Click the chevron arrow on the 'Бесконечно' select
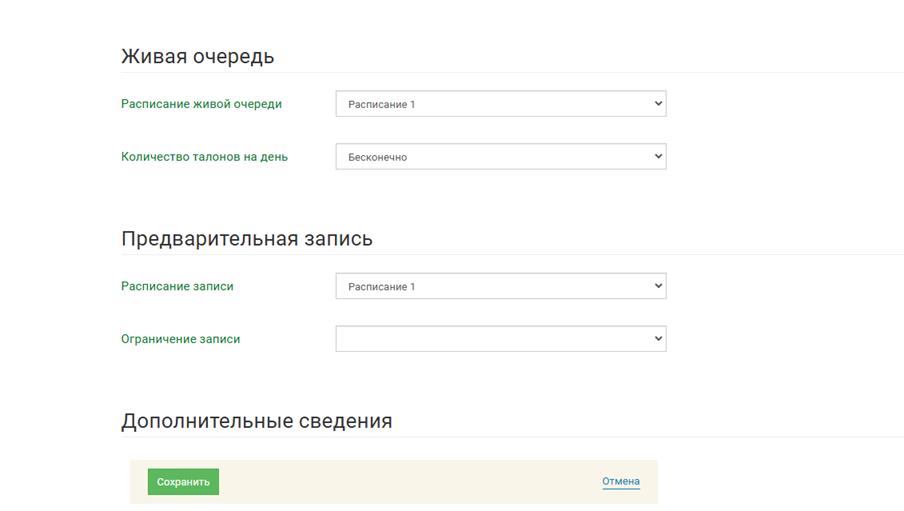Image resolution: width=904 pixels, height=511 pixels. click(x=657, y=157)
